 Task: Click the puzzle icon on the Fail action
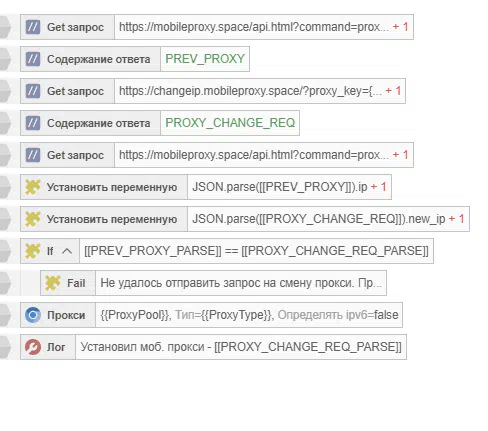click(53, 283)
